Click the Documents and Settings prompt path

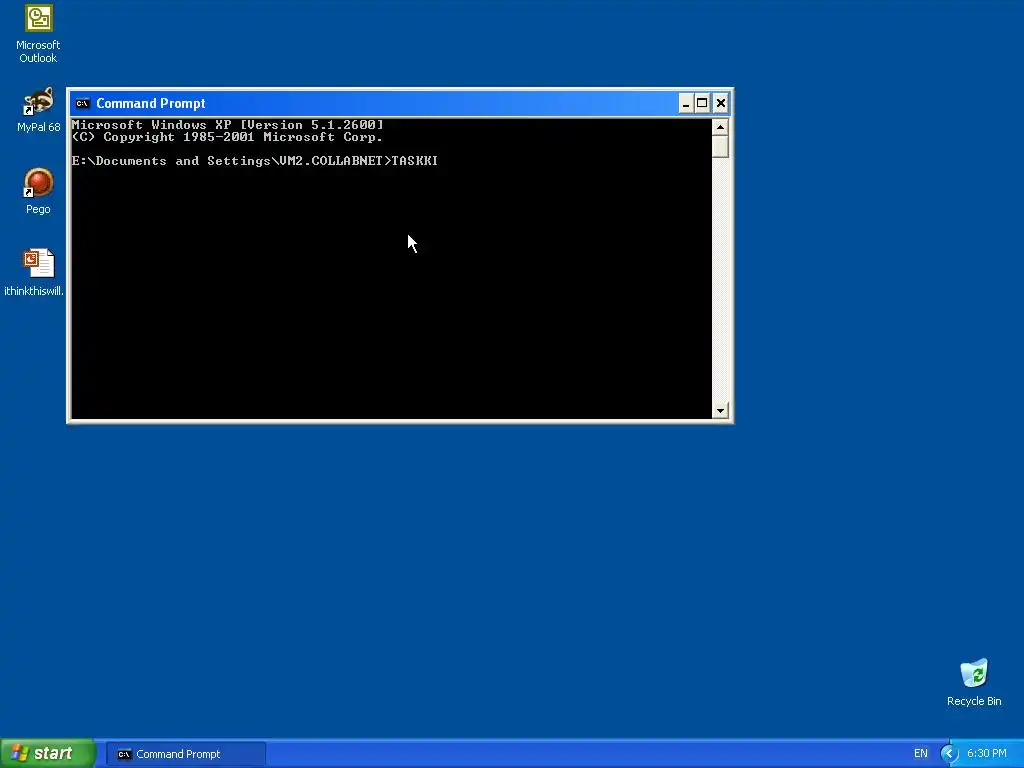[231, 161]
